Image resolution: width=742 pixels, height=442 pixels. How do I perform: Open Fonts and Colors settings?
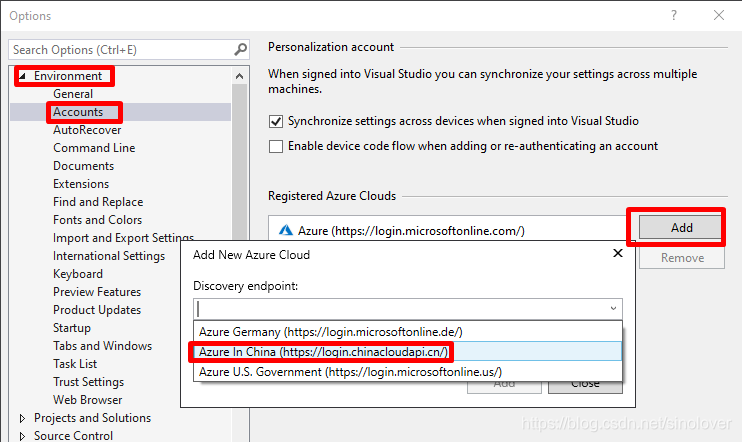pos(97,220)
